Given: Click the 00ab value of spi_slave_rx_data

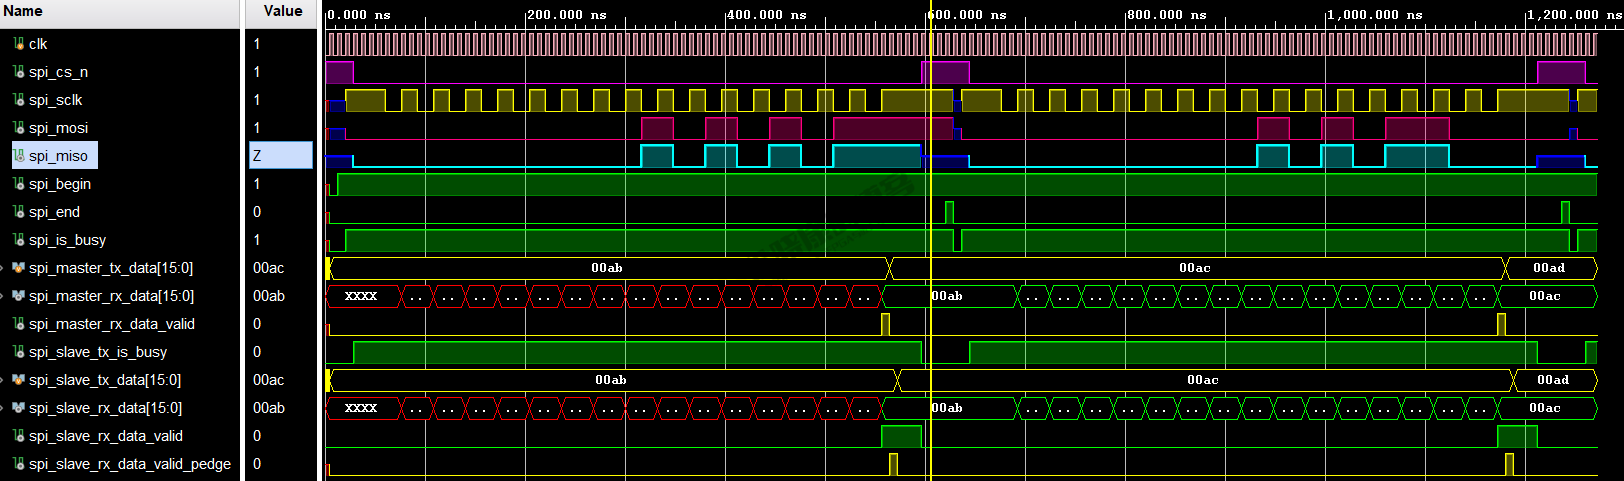Looking at the screenshot, I should click(x=269, y=408).
